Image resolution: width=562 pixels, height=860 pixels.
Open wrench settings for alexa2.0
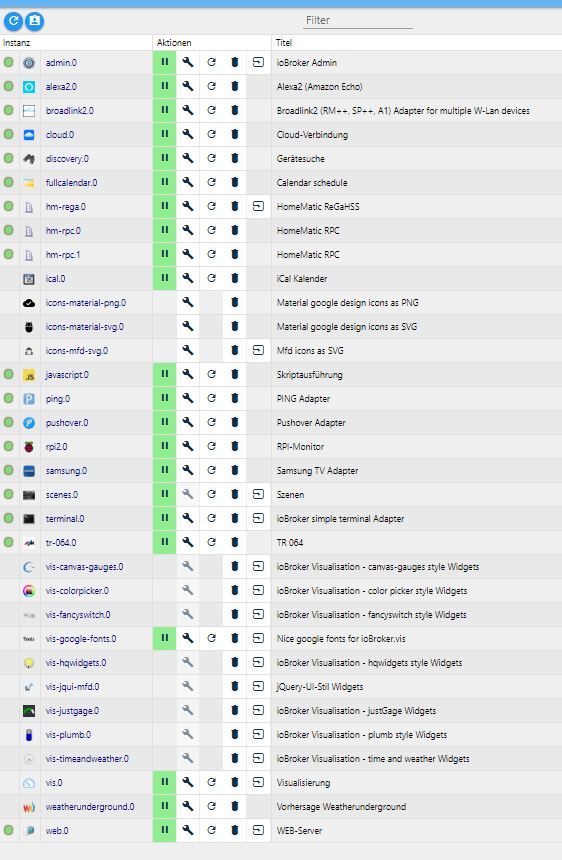click(x=188, y=86)
